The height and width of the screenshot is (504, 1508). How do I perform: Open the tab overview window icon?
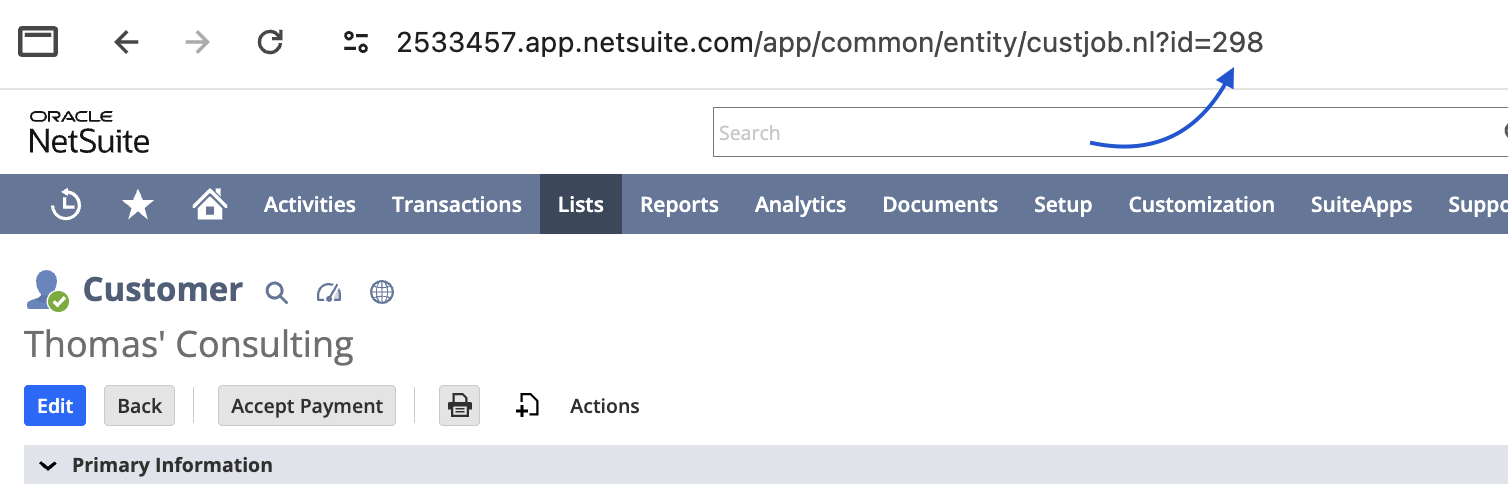coord(38,42)
